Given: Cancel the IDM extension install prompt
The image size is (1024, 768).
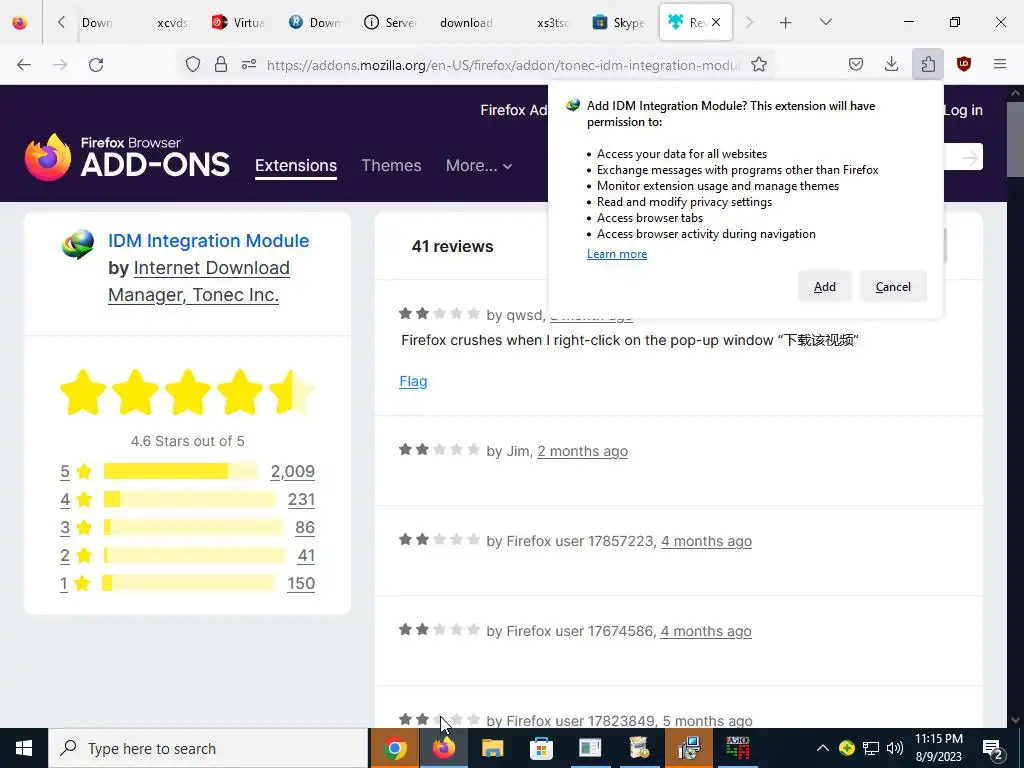Looking at the screenshot, I should coord(893,287).
